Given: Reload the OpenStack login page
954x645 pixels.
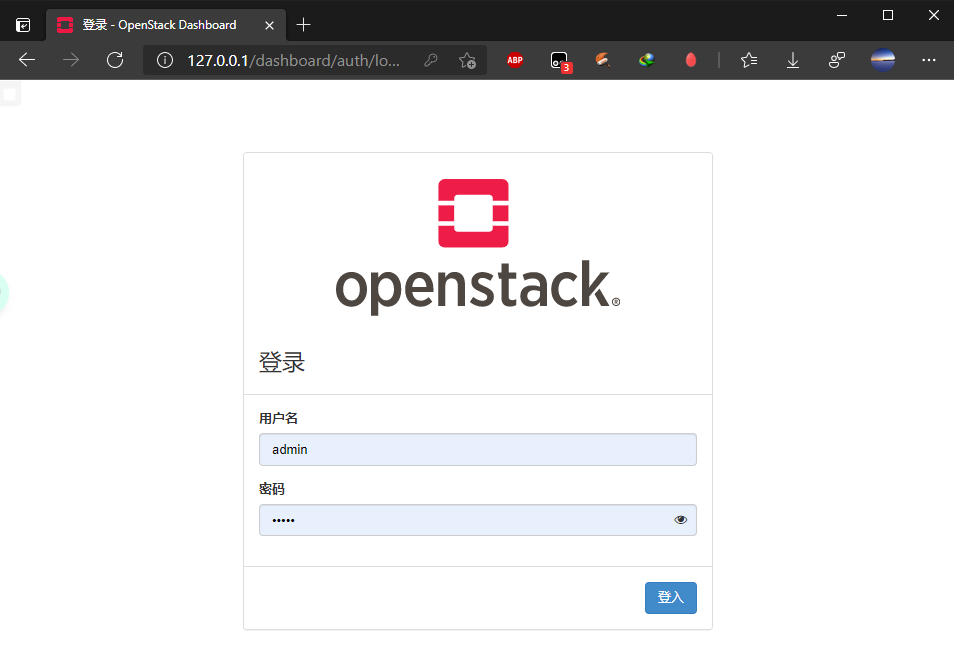Looking at the screenshot, I should [x=115, y=60].
